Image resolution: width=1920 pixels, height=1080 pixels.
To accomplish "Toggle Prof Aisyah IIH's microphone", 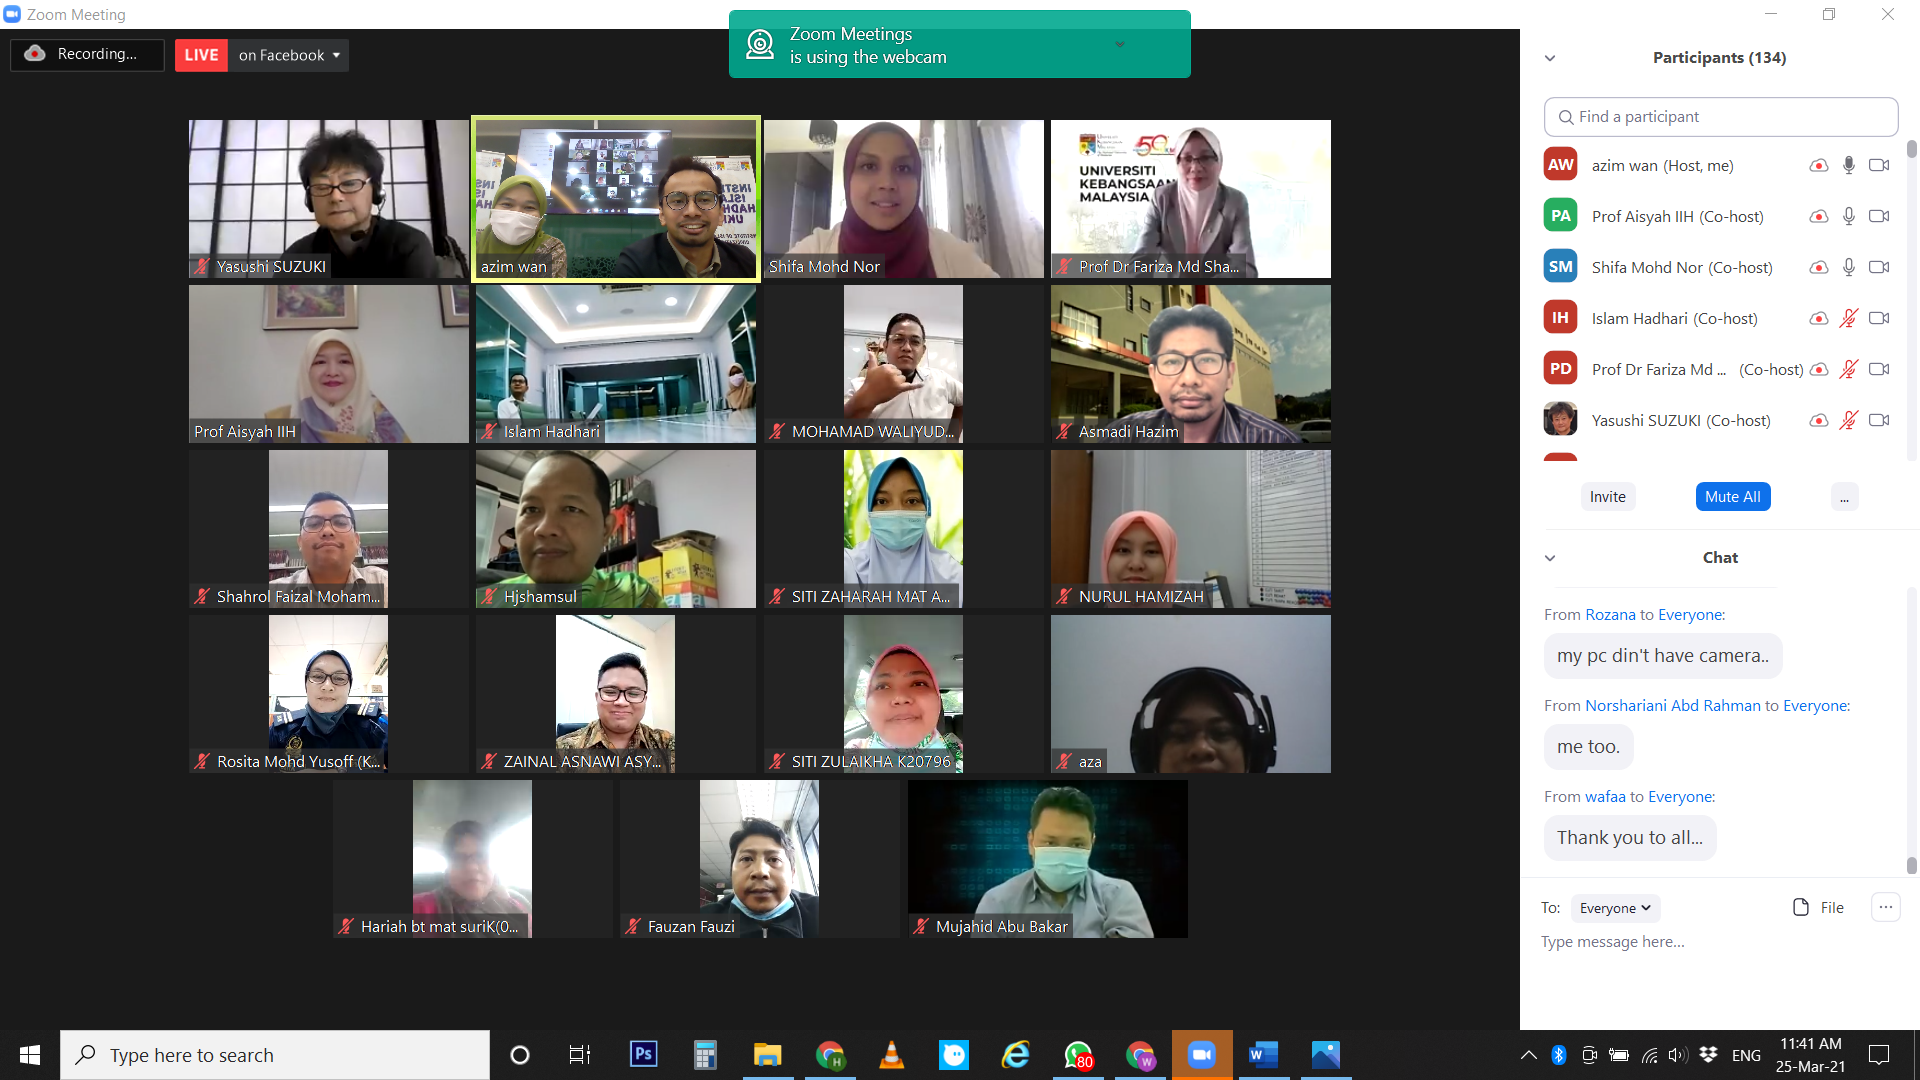I will coord(1849,216).
